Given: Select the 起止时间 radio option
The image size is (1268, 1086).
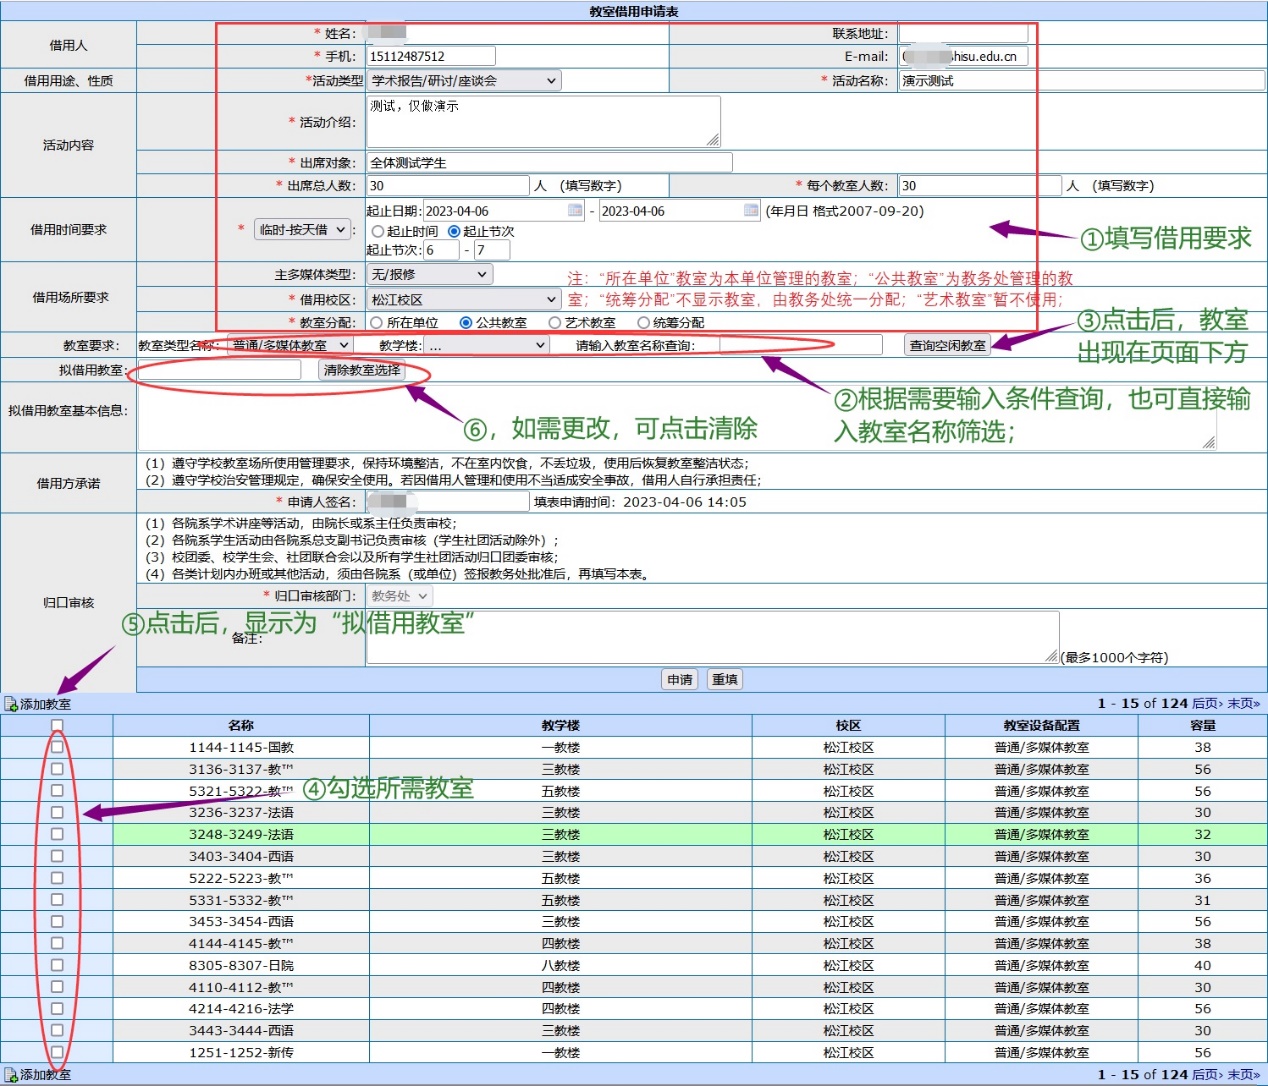Looking at the screenshot, I should (x=378, y=231).
